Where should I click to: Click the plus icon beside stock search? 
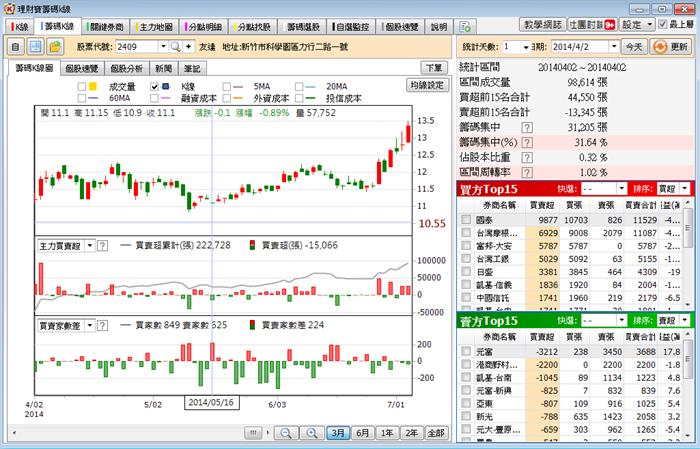tap(189, 47)
